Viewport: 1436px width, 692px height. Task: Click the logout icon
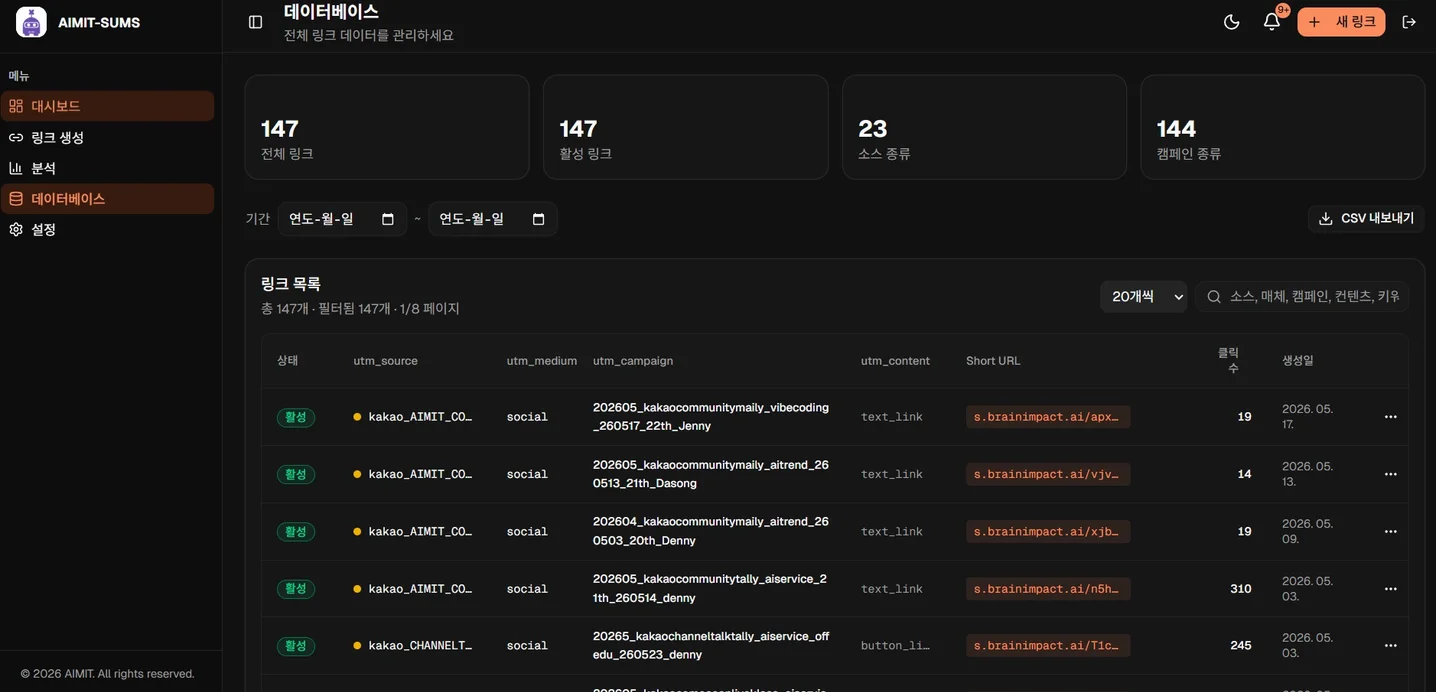pyautogui.click(x=1409, y=22)
